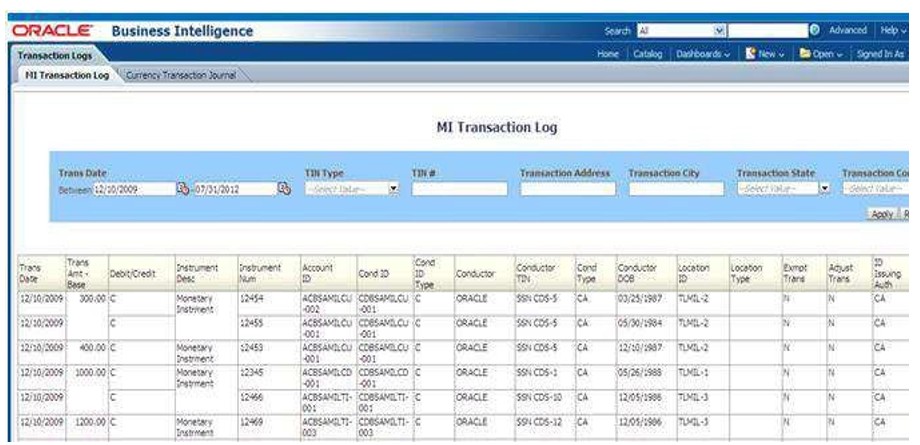Screen dimensions: 920x445
Task: Click the Trans Date column header
Action: pos(41,273)
